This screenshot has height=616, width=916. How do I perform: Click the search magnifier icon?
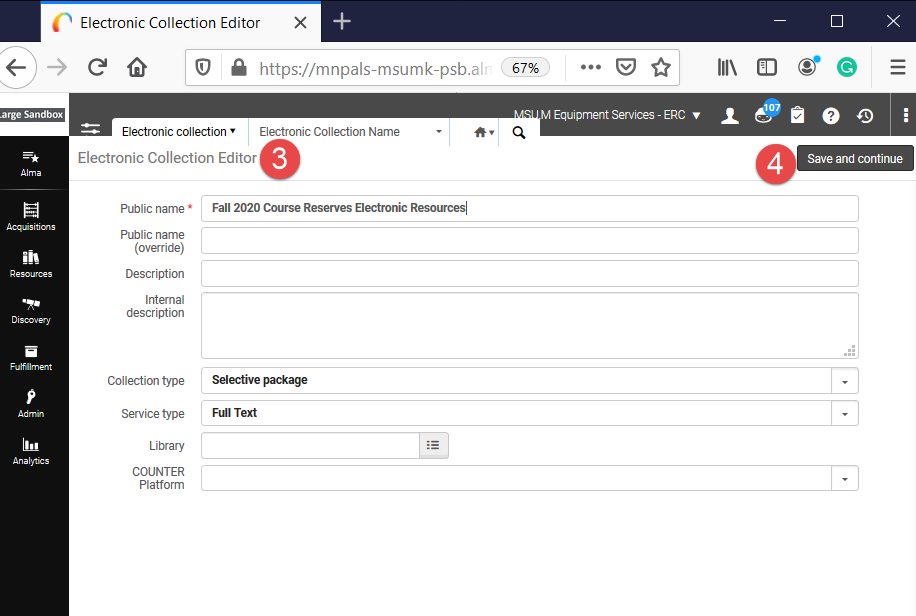pyautogui.click(x=519, y=133)
